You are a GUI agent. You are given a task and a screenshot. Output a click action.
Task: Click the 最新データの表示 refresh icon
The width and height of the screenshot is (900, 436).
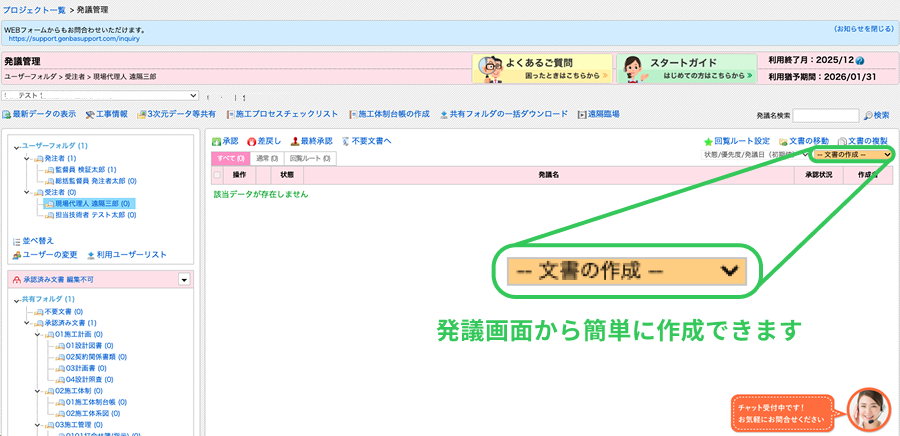click(8, 115)
